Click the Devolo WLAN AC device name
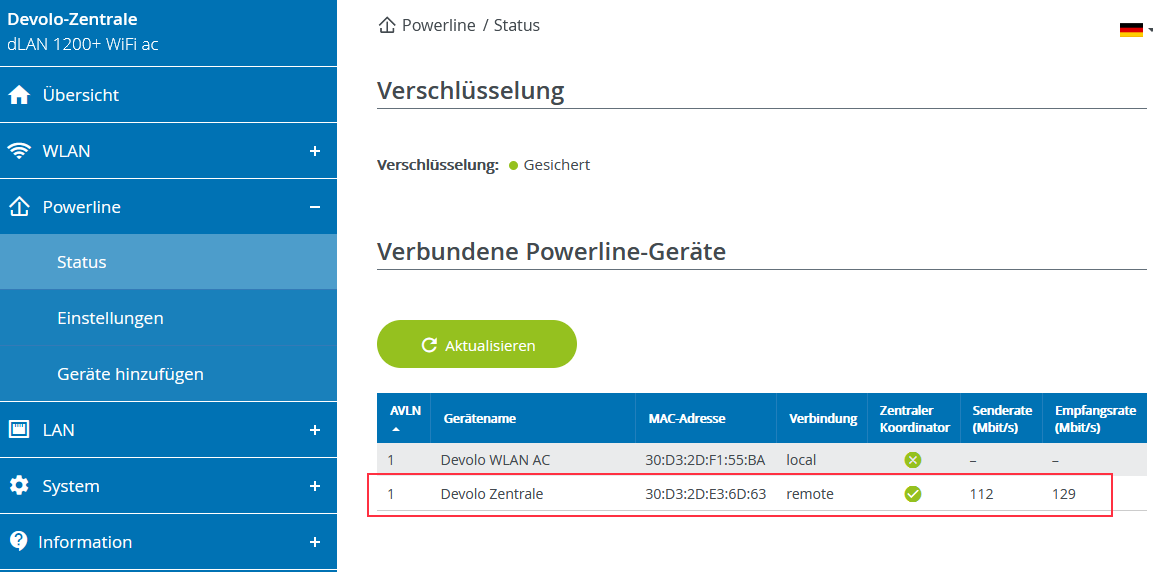Viewport: 1153px width, 572px height. 495,460
